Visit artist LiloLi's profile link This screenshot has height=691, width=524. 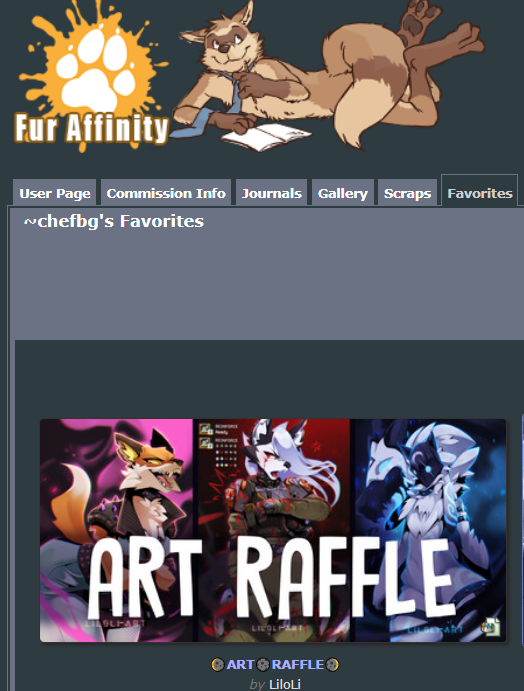tap(285, 684)
